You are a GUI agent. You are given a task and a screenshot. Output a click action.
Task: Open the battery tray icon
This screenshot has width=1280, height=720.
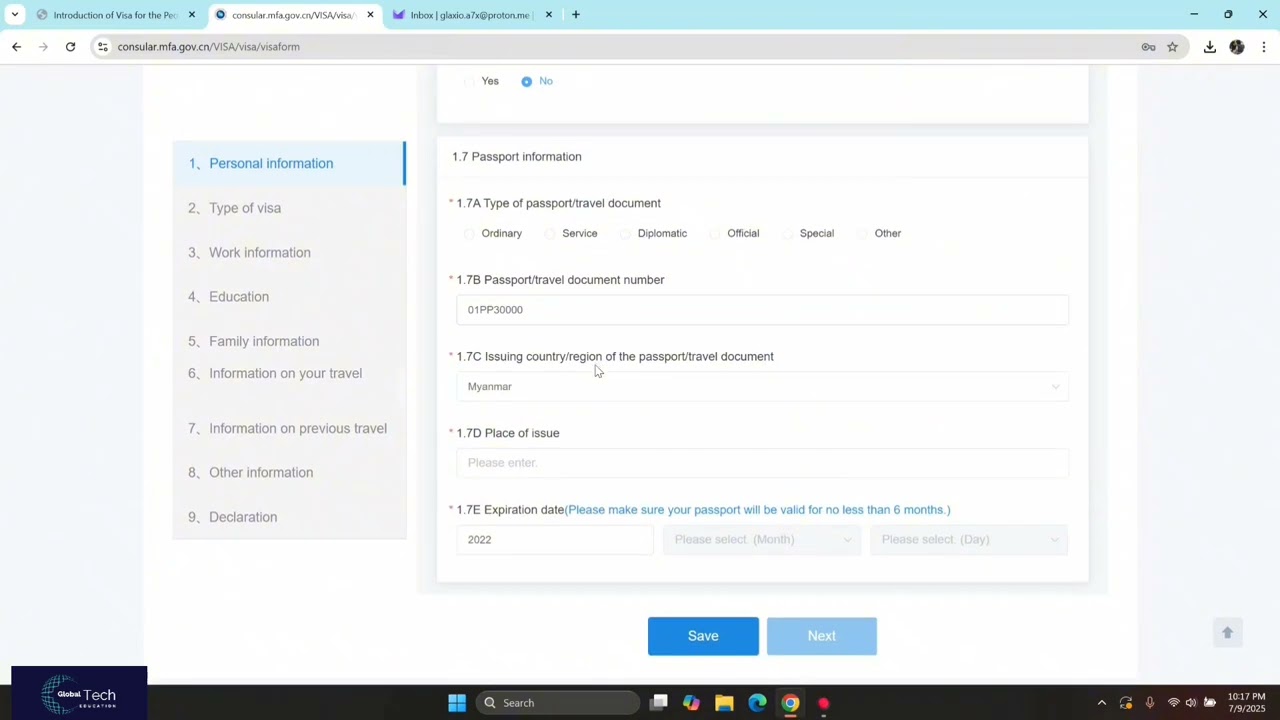[x=1210, y=703]
